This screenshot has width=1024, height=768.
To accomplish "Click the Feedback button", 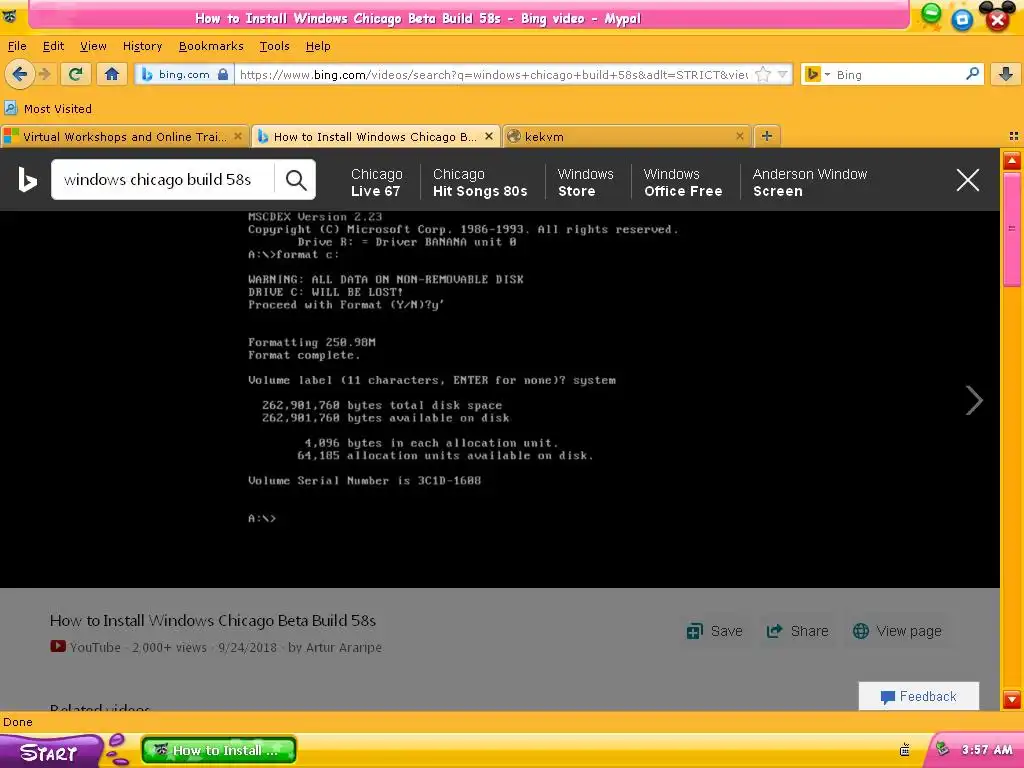I will (x=919, y=696).
